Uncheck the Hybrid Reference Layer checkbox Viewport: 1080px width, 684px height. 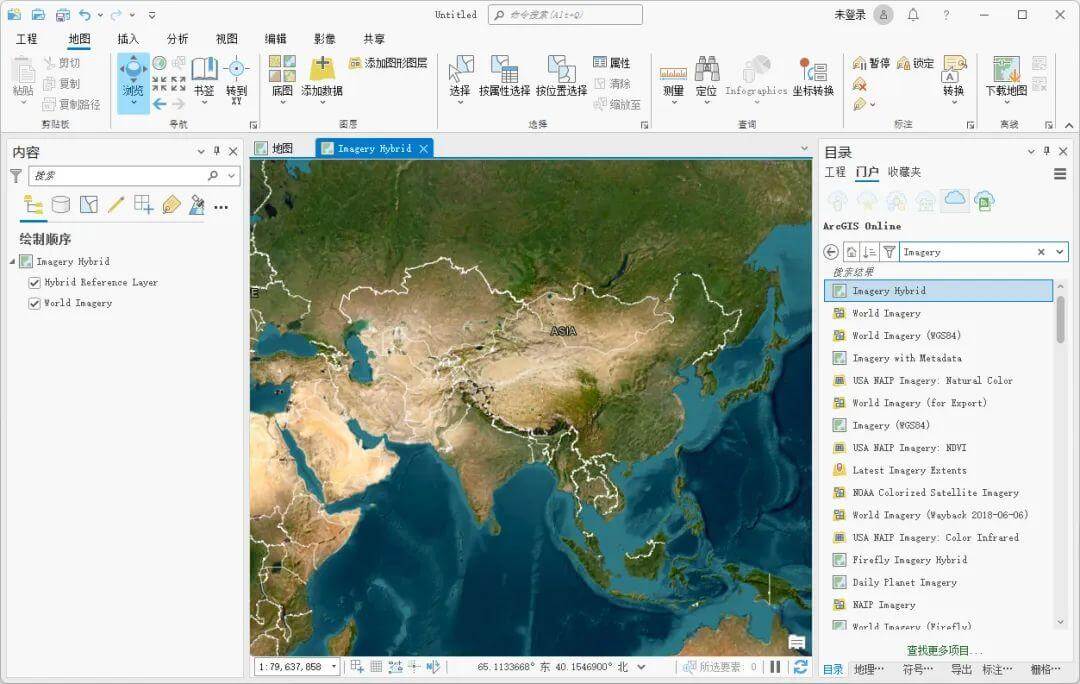[35, 283]
